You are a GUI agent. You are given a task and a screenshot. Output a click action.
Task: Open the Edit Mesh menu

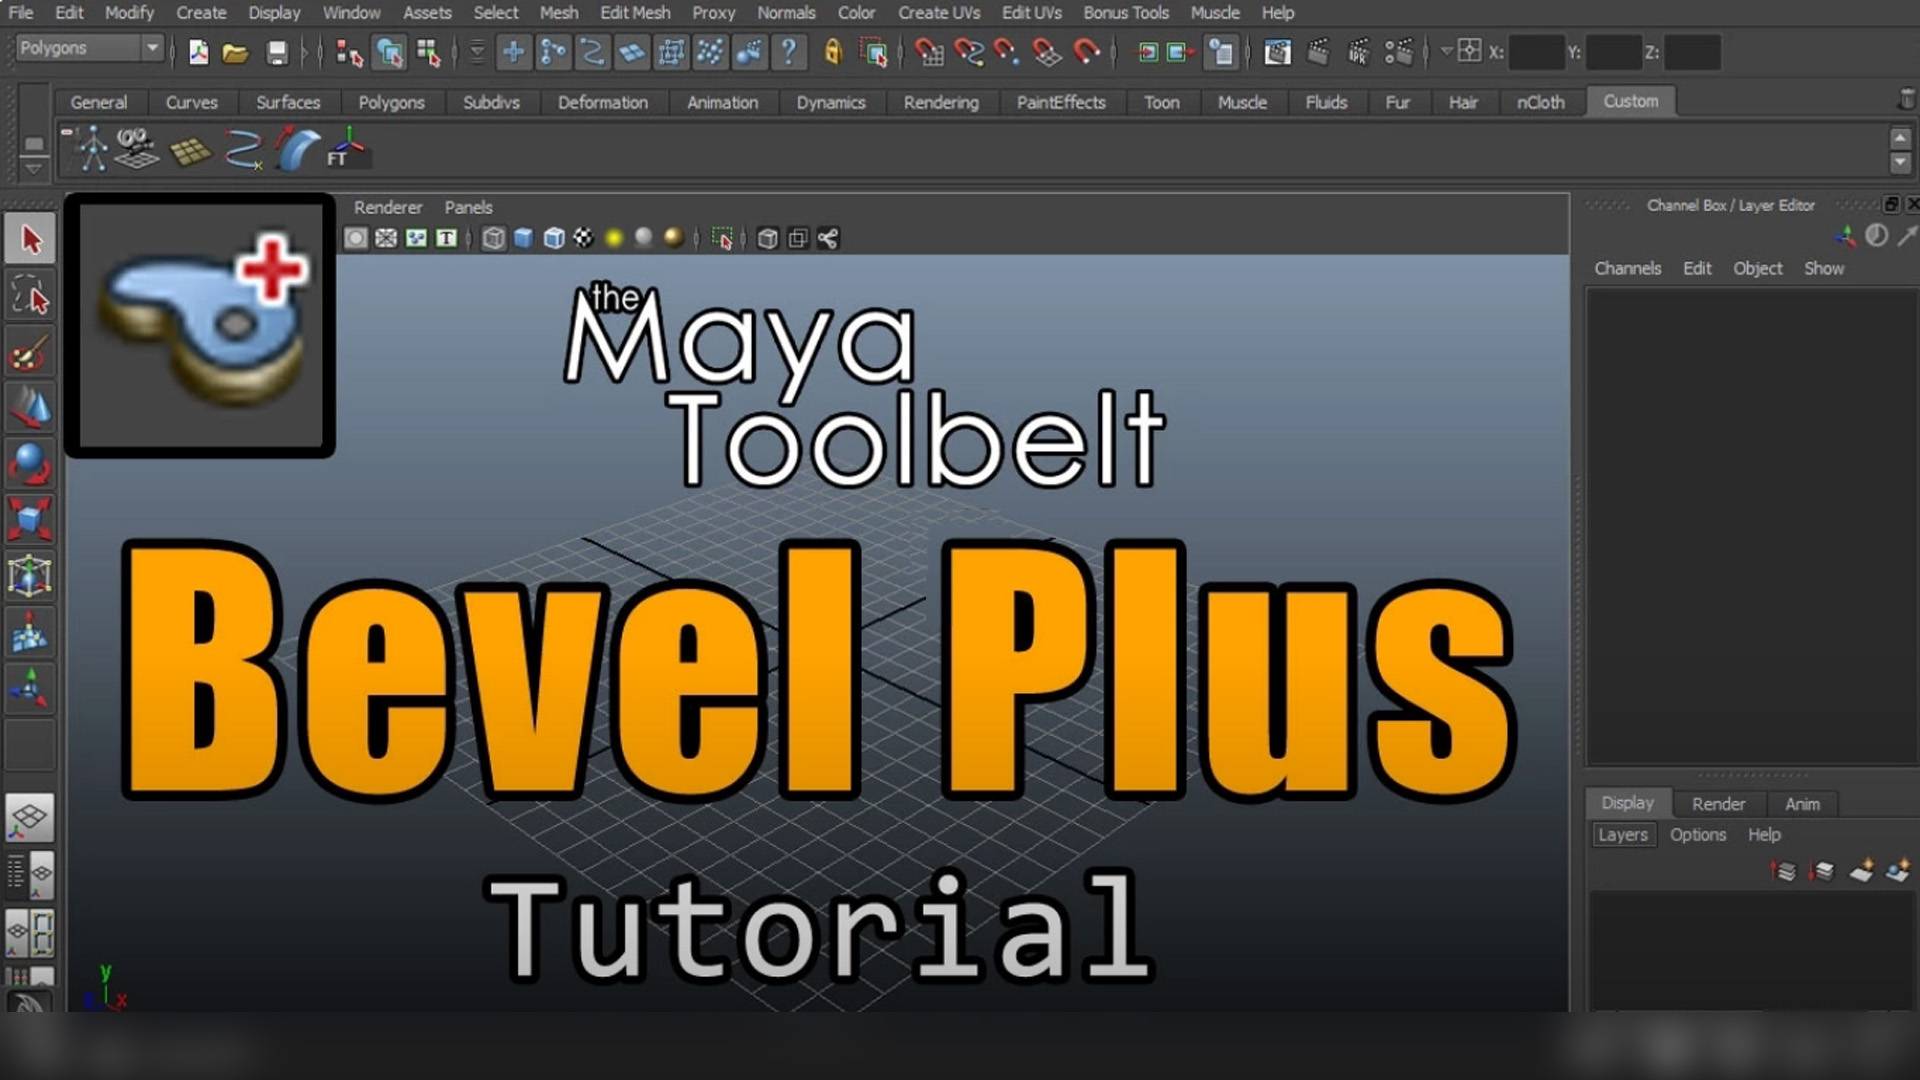[634, 13]
